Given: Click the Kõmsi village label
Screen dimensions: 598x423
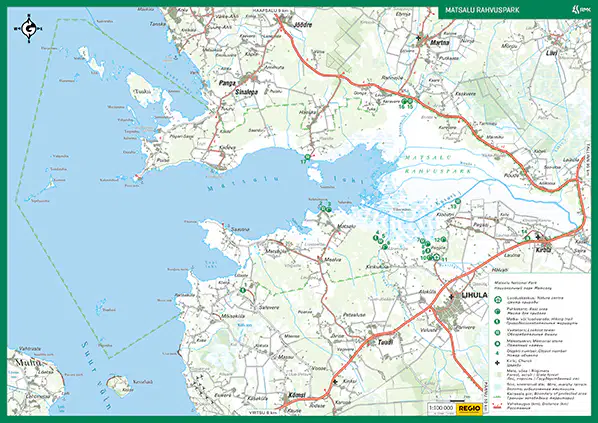Looking at the screenshot, I should click(x=297, y=395).
